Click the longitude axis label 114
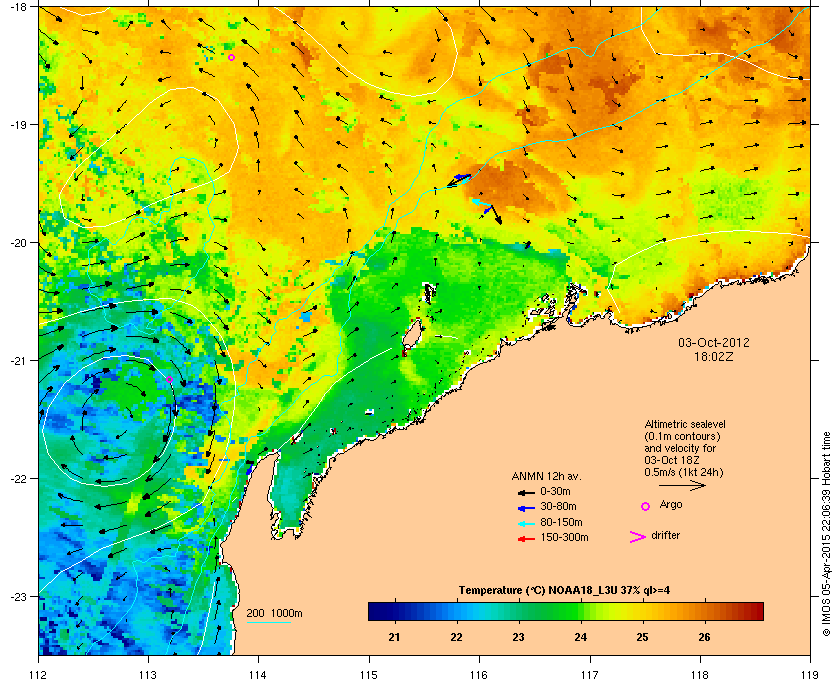The height and width of the screenshot is (680, 840). pos(258,674)
